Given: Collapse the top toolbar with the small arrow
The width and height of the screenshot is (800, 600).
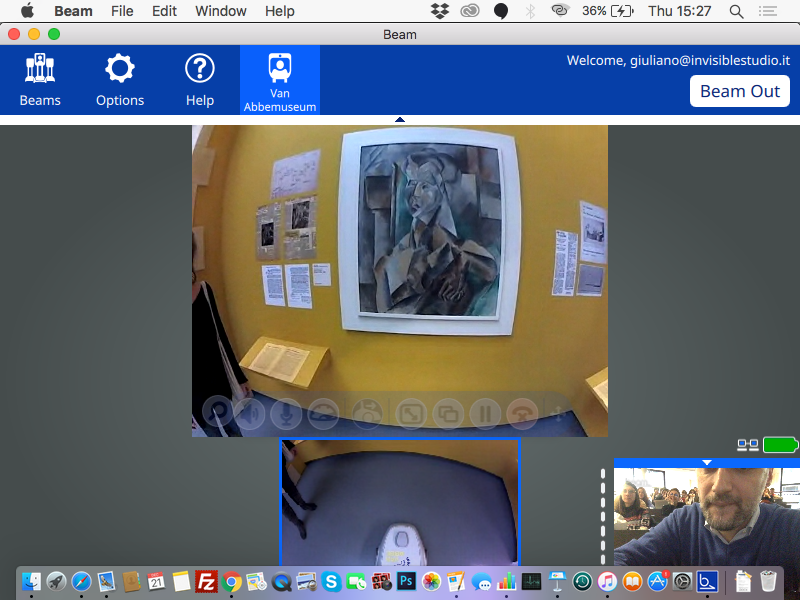Looking at the screenshot, I should tap(400, 119).
